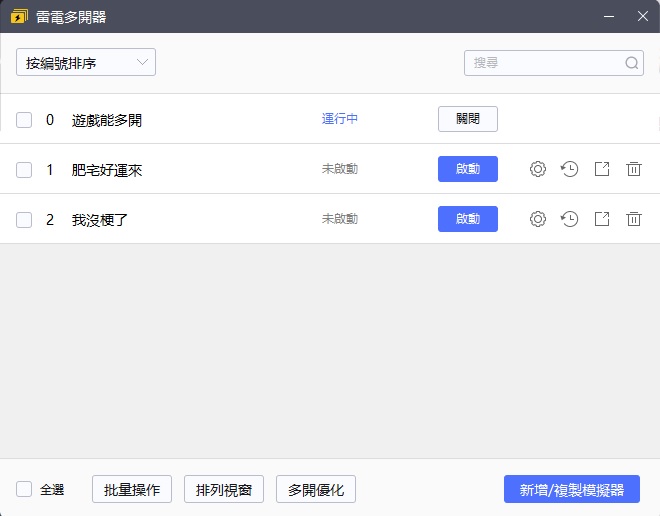
Task: Check the box for 遊戲能多開
Action: (24, 120)
